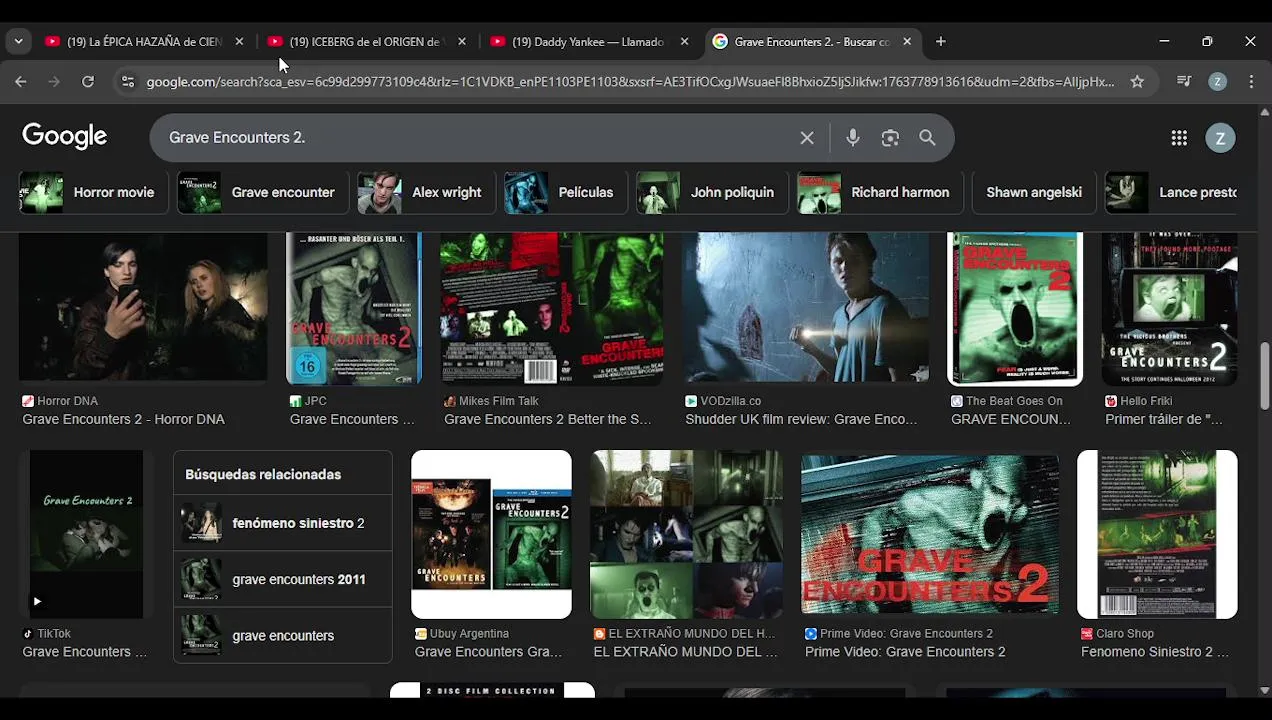This screenshot has height=720, width=1272.
Task: Open the Mikes Film Talk image thumbnail
Action: (x=552, y=308)
